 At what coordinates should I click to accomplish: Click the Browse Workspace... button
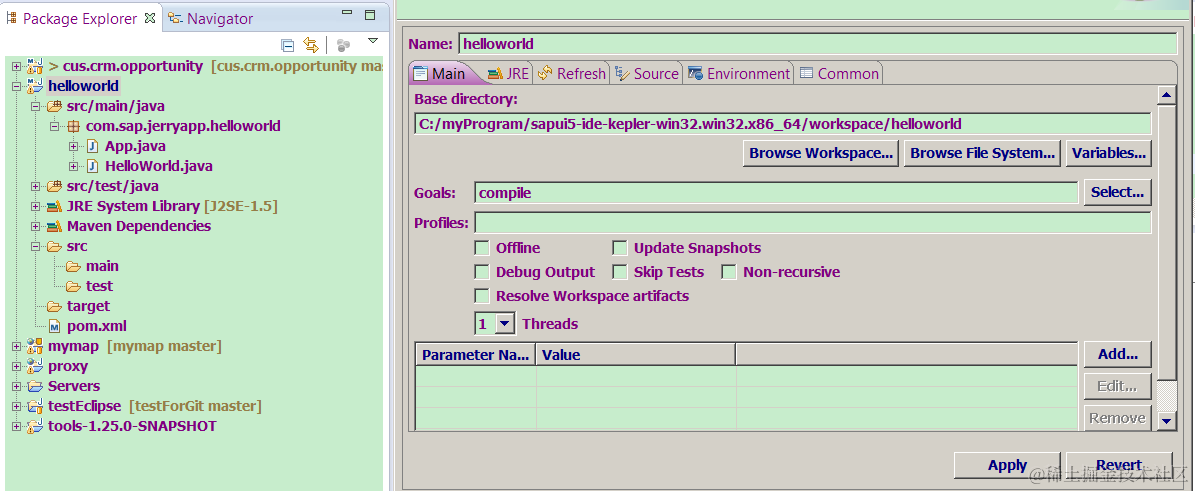[821, 153]
